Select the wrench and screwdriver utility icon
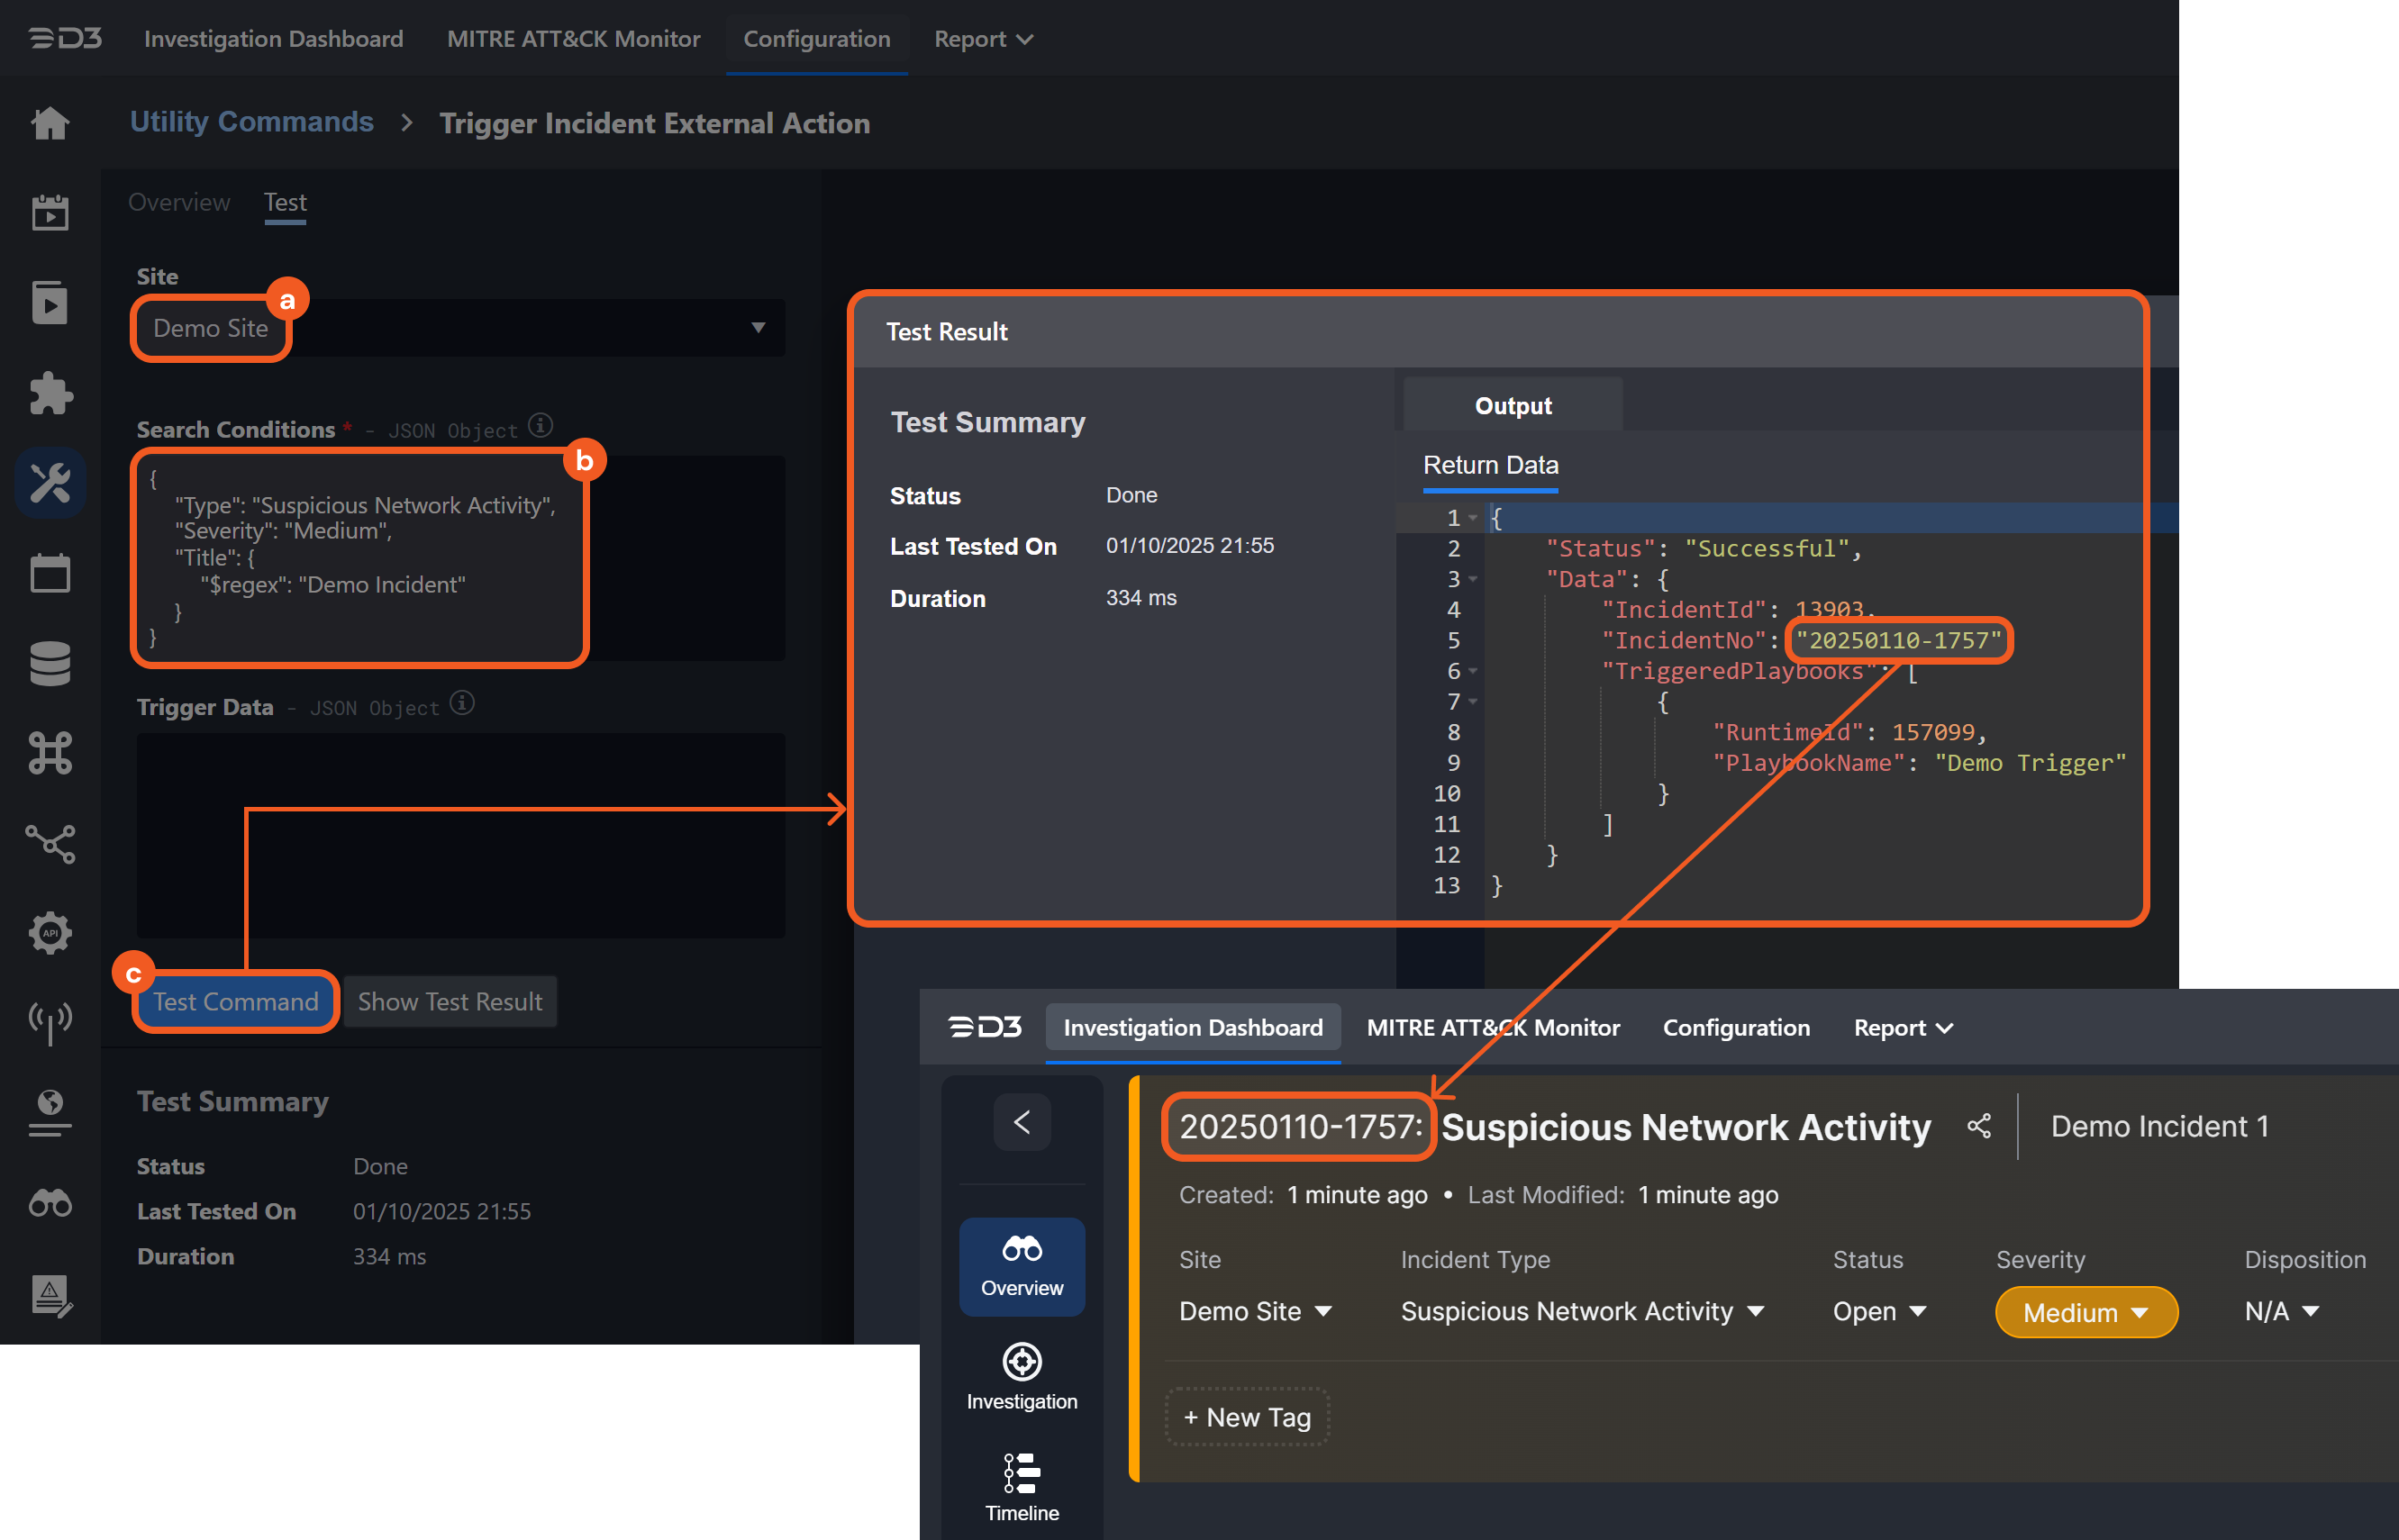This screenshot has width=2399, height=1540. 50,483
